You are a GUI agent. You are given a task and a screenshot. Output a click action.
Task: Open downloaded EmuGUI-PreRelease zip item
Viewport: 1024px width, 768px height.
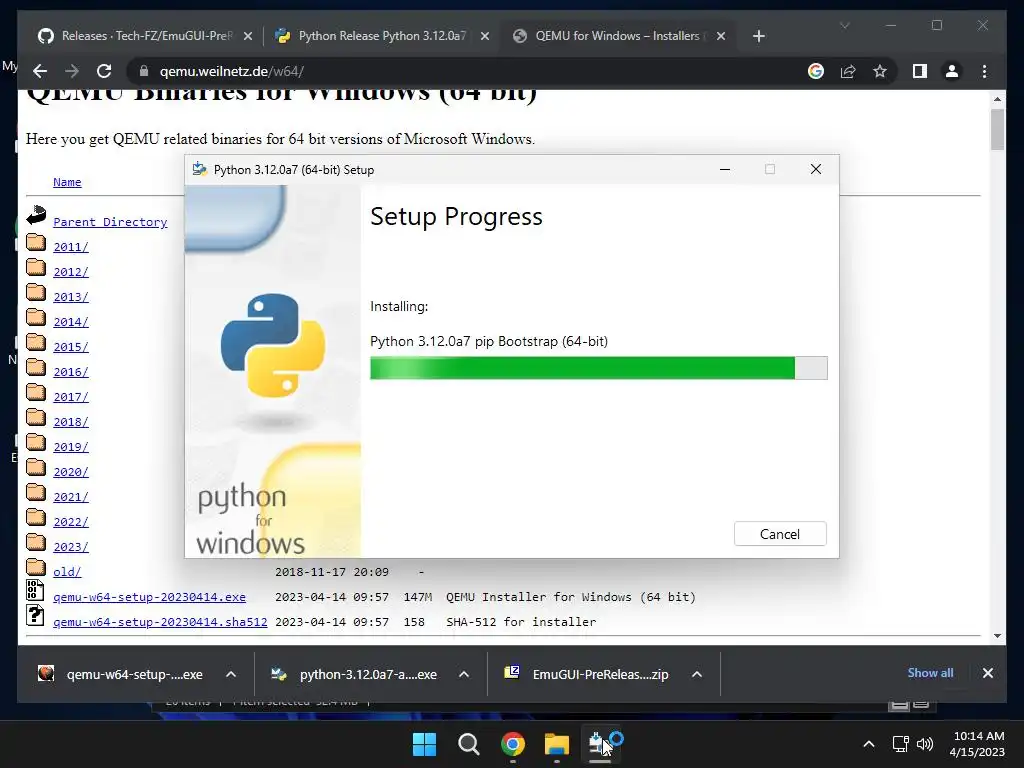point(588,674)
